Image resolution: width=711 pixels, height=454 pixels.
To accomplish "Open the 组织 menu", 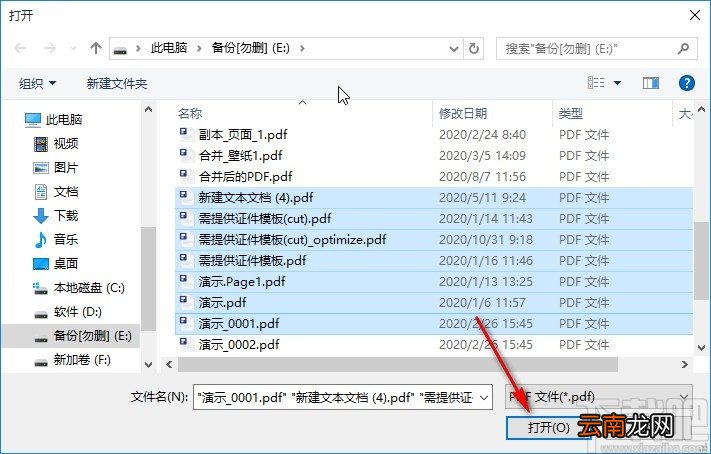I will tap(37, 83).
